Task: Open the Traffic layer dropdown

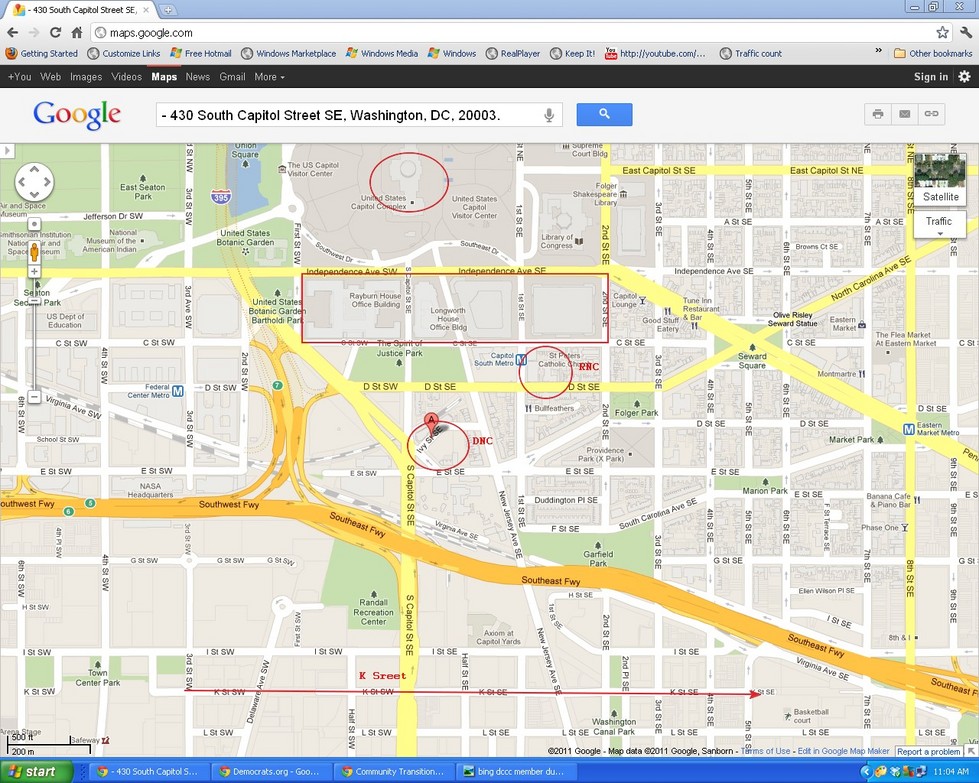Action: coord(939,224)
